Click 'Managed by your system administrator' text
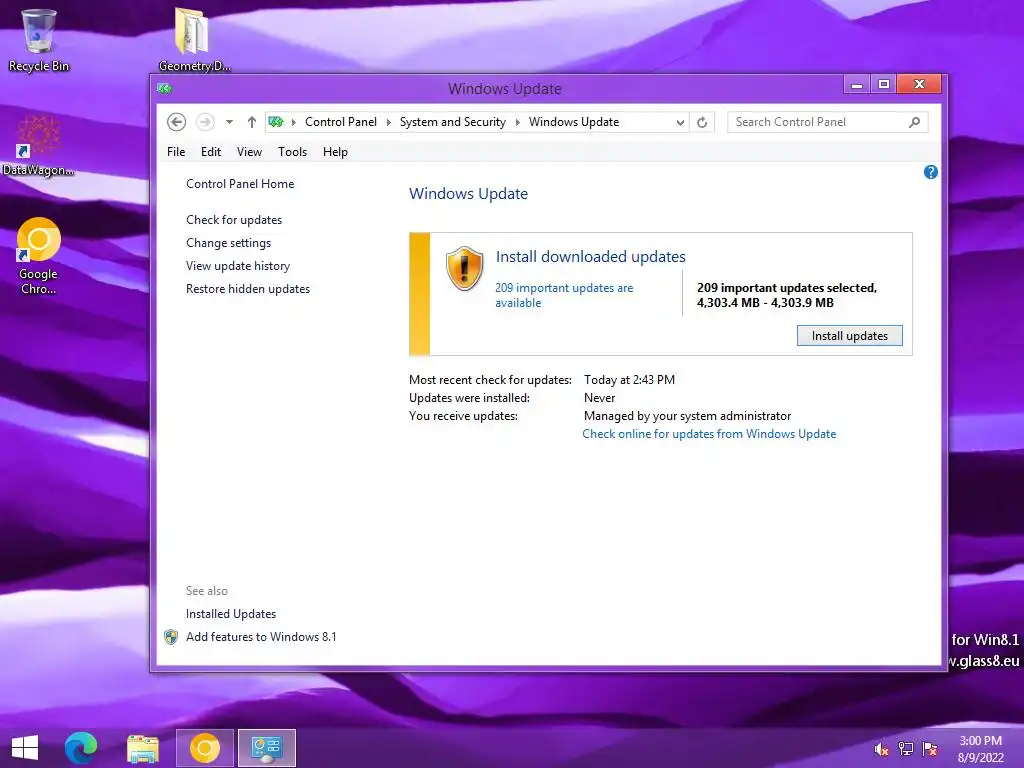Image resolution: width=1024 pixels, height=768 pixels. pyautogui.click(x=688, y=416)
